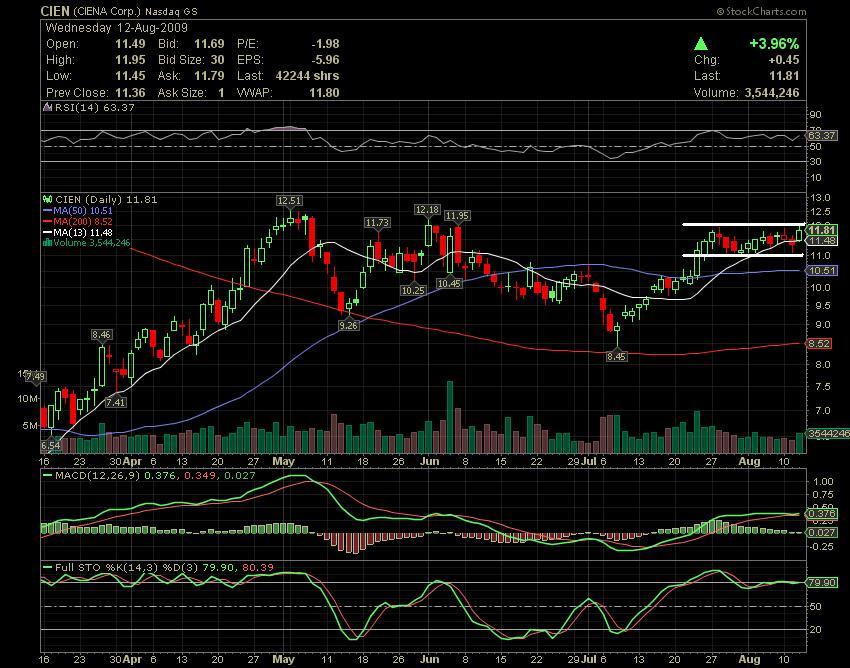Click the High value in the quote header

click(x=130, y=60)
